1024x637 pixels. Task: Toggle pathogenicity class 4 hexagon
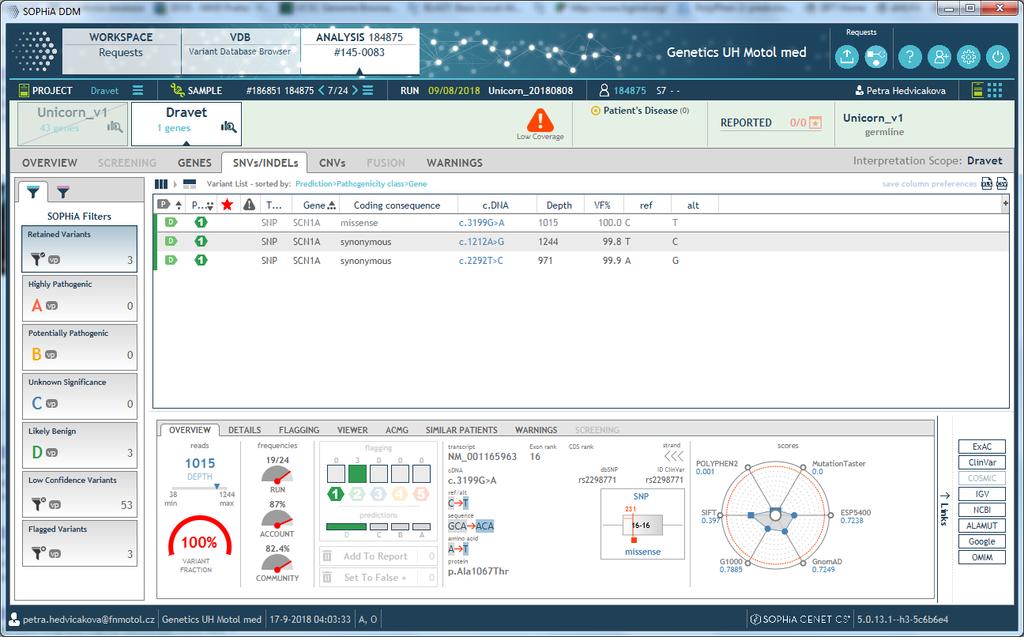pos(400,495)
